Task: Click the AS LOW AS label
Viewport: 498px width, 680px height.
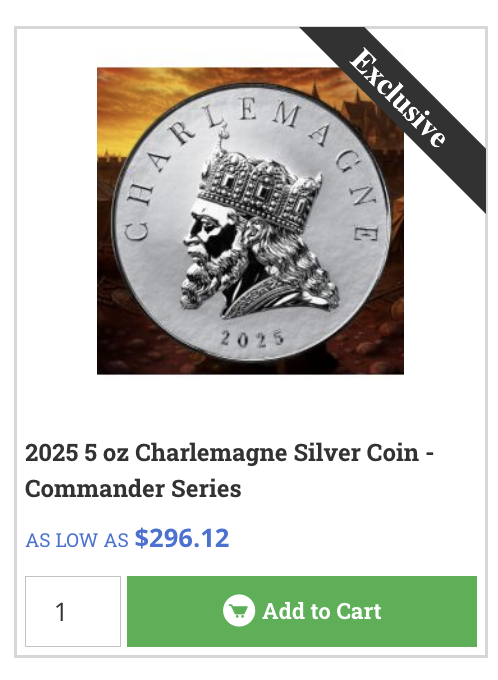Action: point(77,540)
